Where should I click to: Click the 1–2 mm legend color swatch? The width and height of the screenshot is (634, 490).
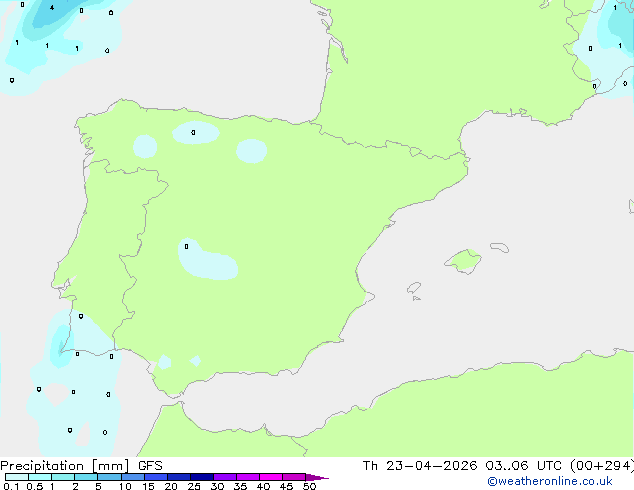(63, 477)
